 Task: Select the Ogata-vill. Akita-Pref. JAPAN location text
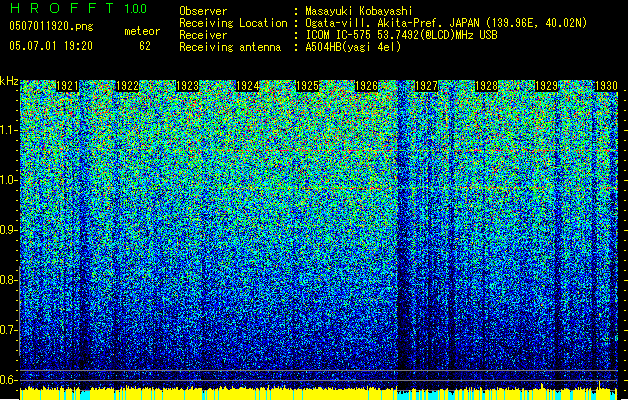(x=446, y=23)
